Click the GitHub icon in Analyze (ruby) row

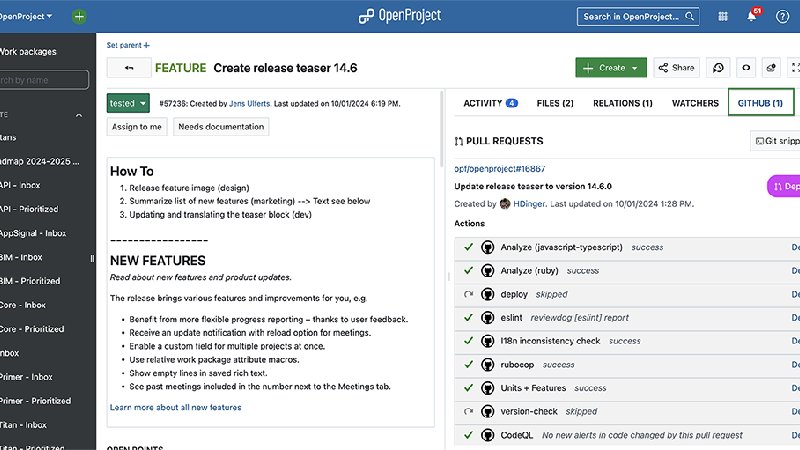(488, 271)
